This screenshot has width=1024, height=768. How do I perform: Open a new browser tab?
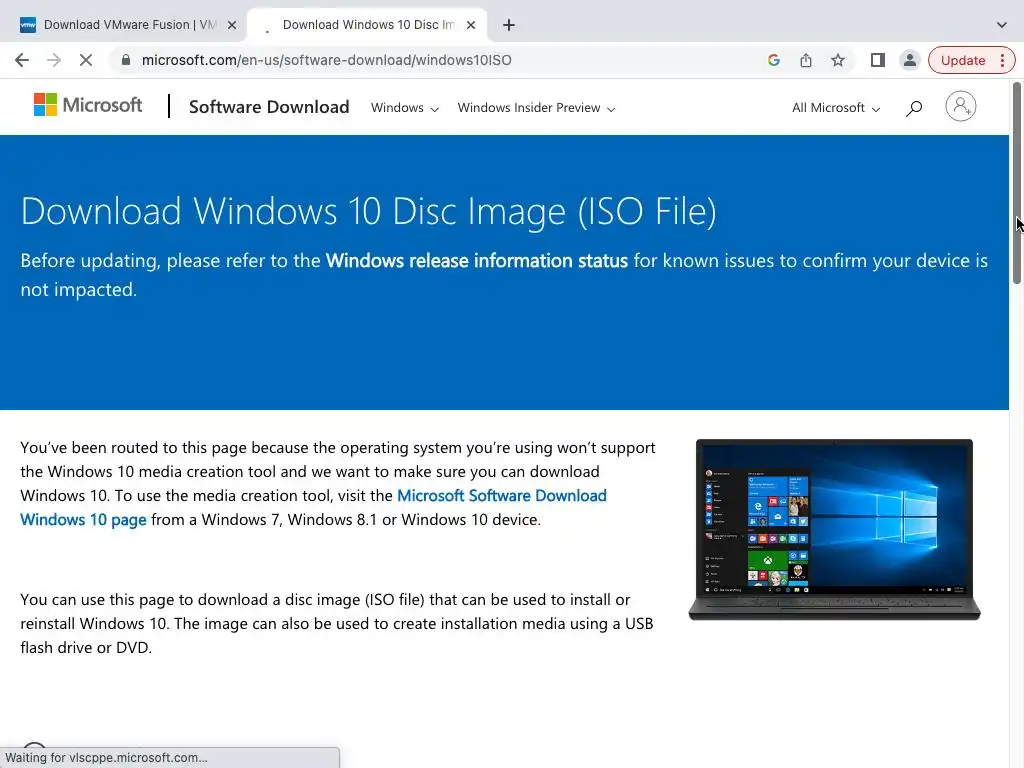tap(509, 25)
